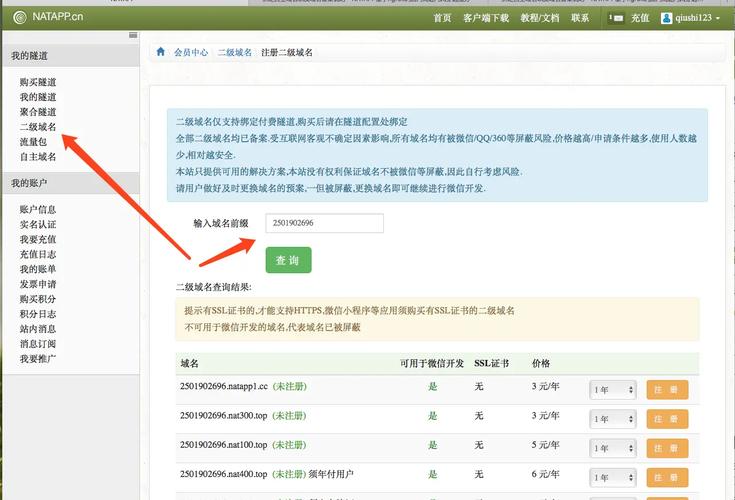Screen dimensions: 735x500
Task: Click the 6 元/年 price cell
Action: click(x=546, y=474)
